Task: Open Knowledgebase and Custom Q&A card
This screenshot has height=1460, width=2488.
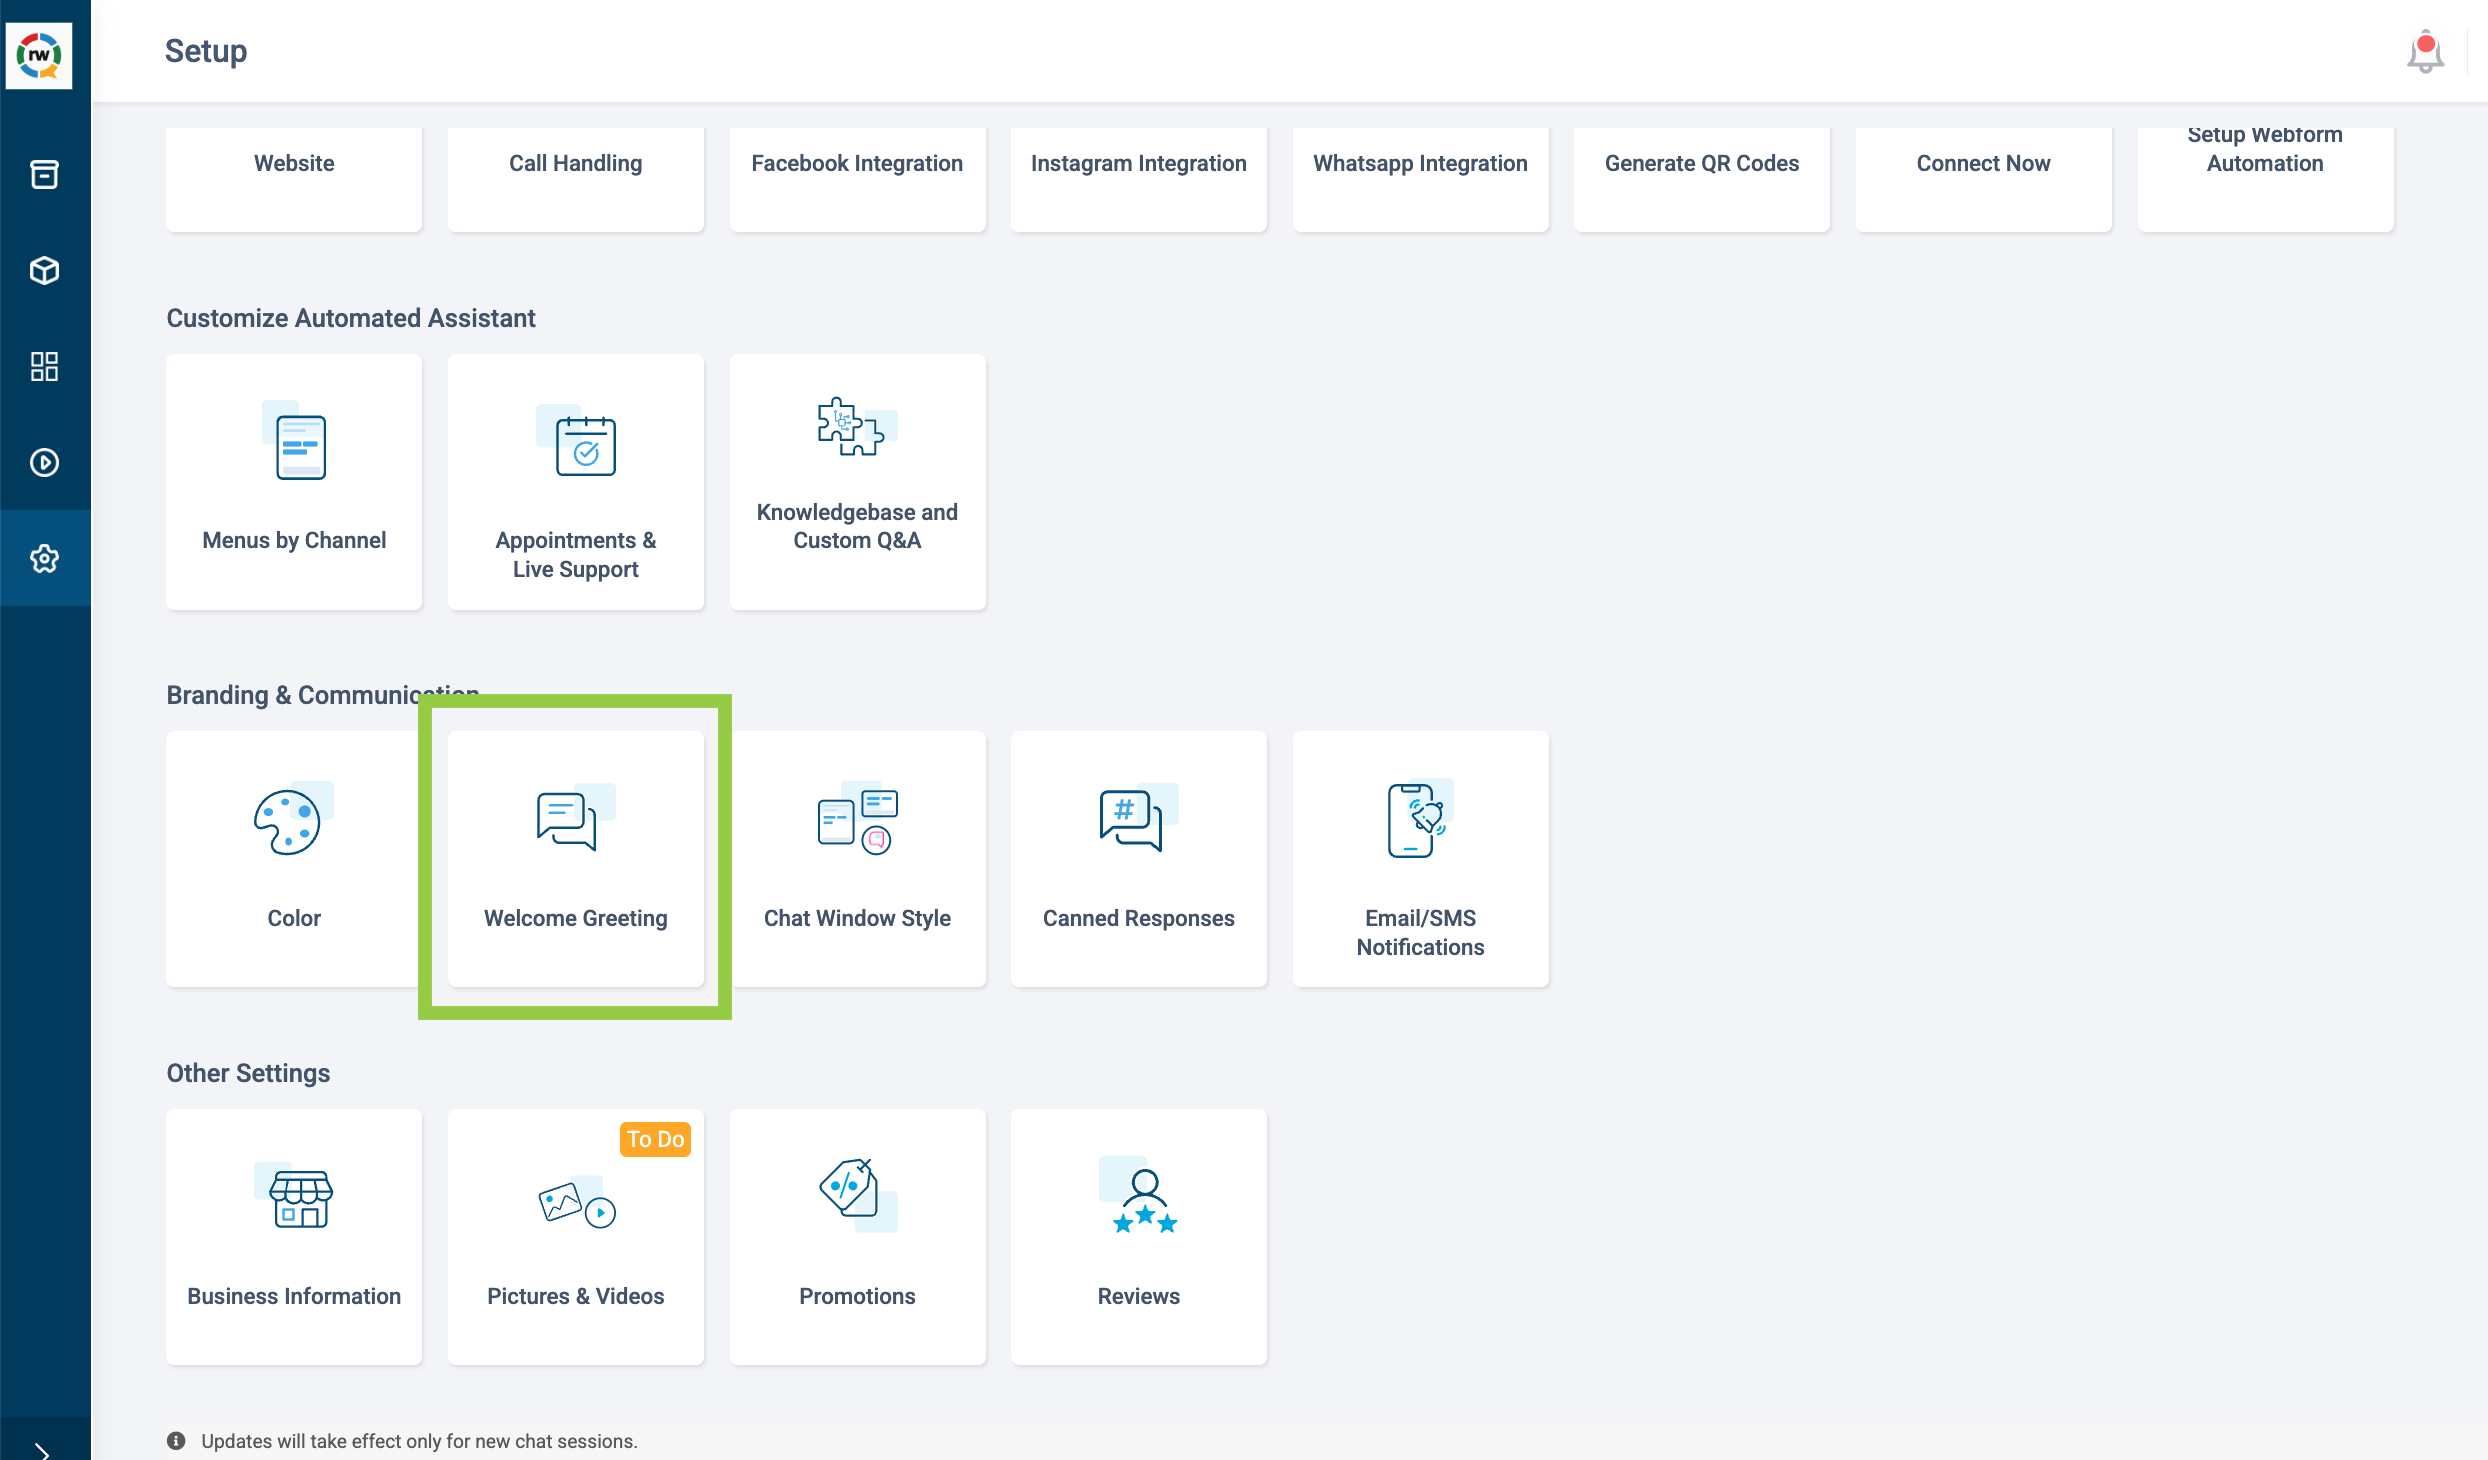Action: [857, 482]
